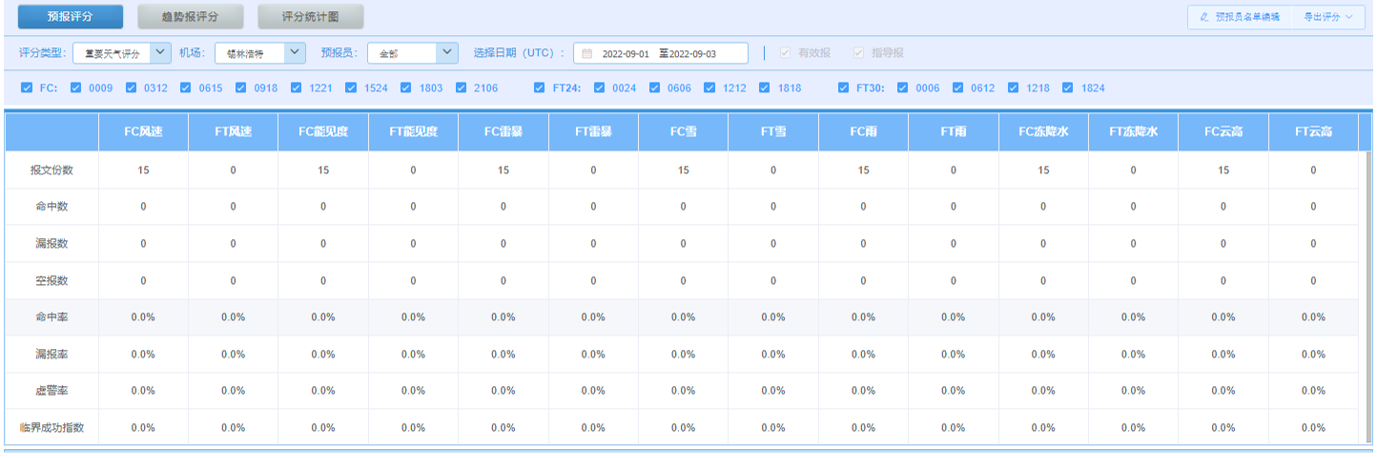Click the FC风速 column header

pyautogui.click(x=143, y=132)
